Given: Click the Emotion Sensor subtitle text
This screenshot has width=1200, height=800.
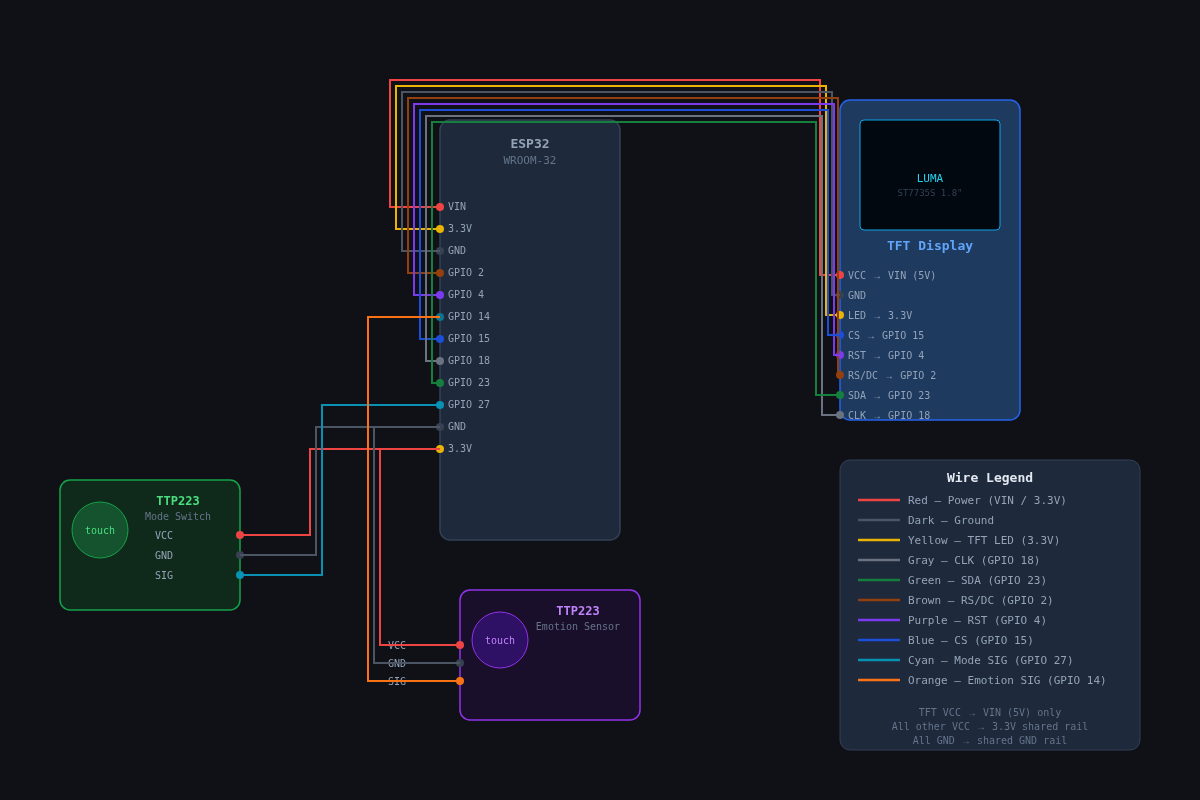Looking at the screenshot, I should 578,627.
